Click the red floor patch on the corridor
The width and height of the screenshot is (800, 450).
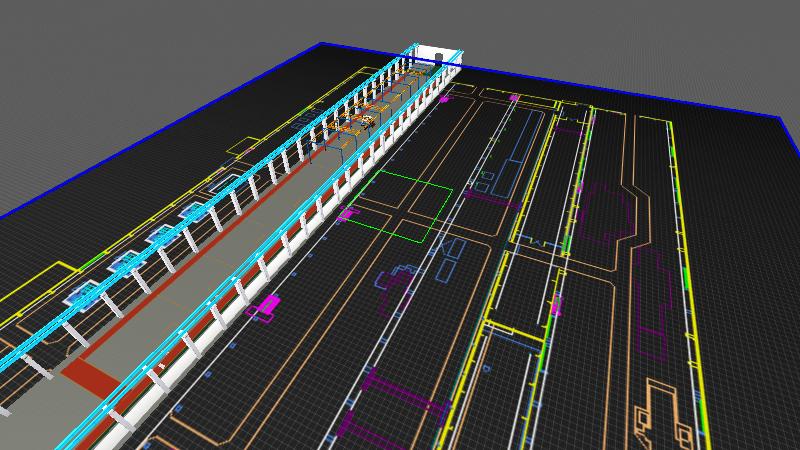(91, 378)
